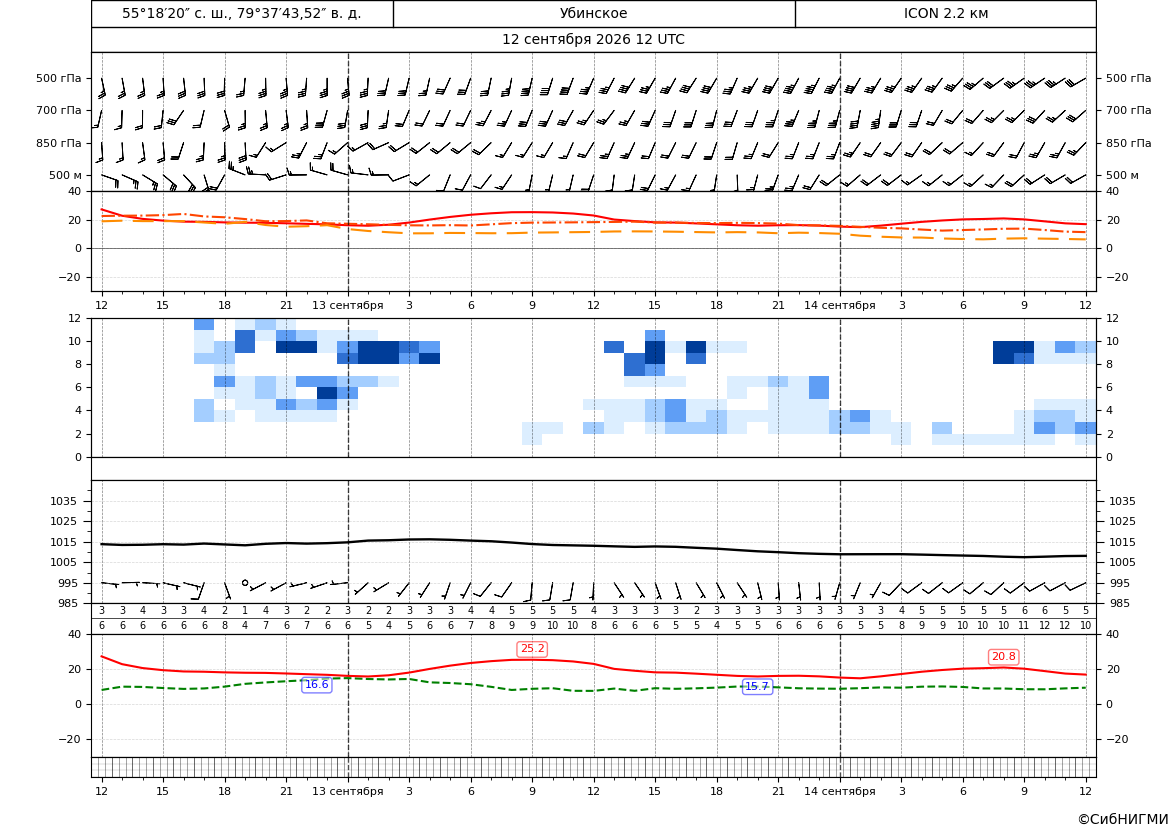Viewport: 1169px width, 827px height.
Task: Click the 500 гПа left axis label
Action: (x=59, y=78)
